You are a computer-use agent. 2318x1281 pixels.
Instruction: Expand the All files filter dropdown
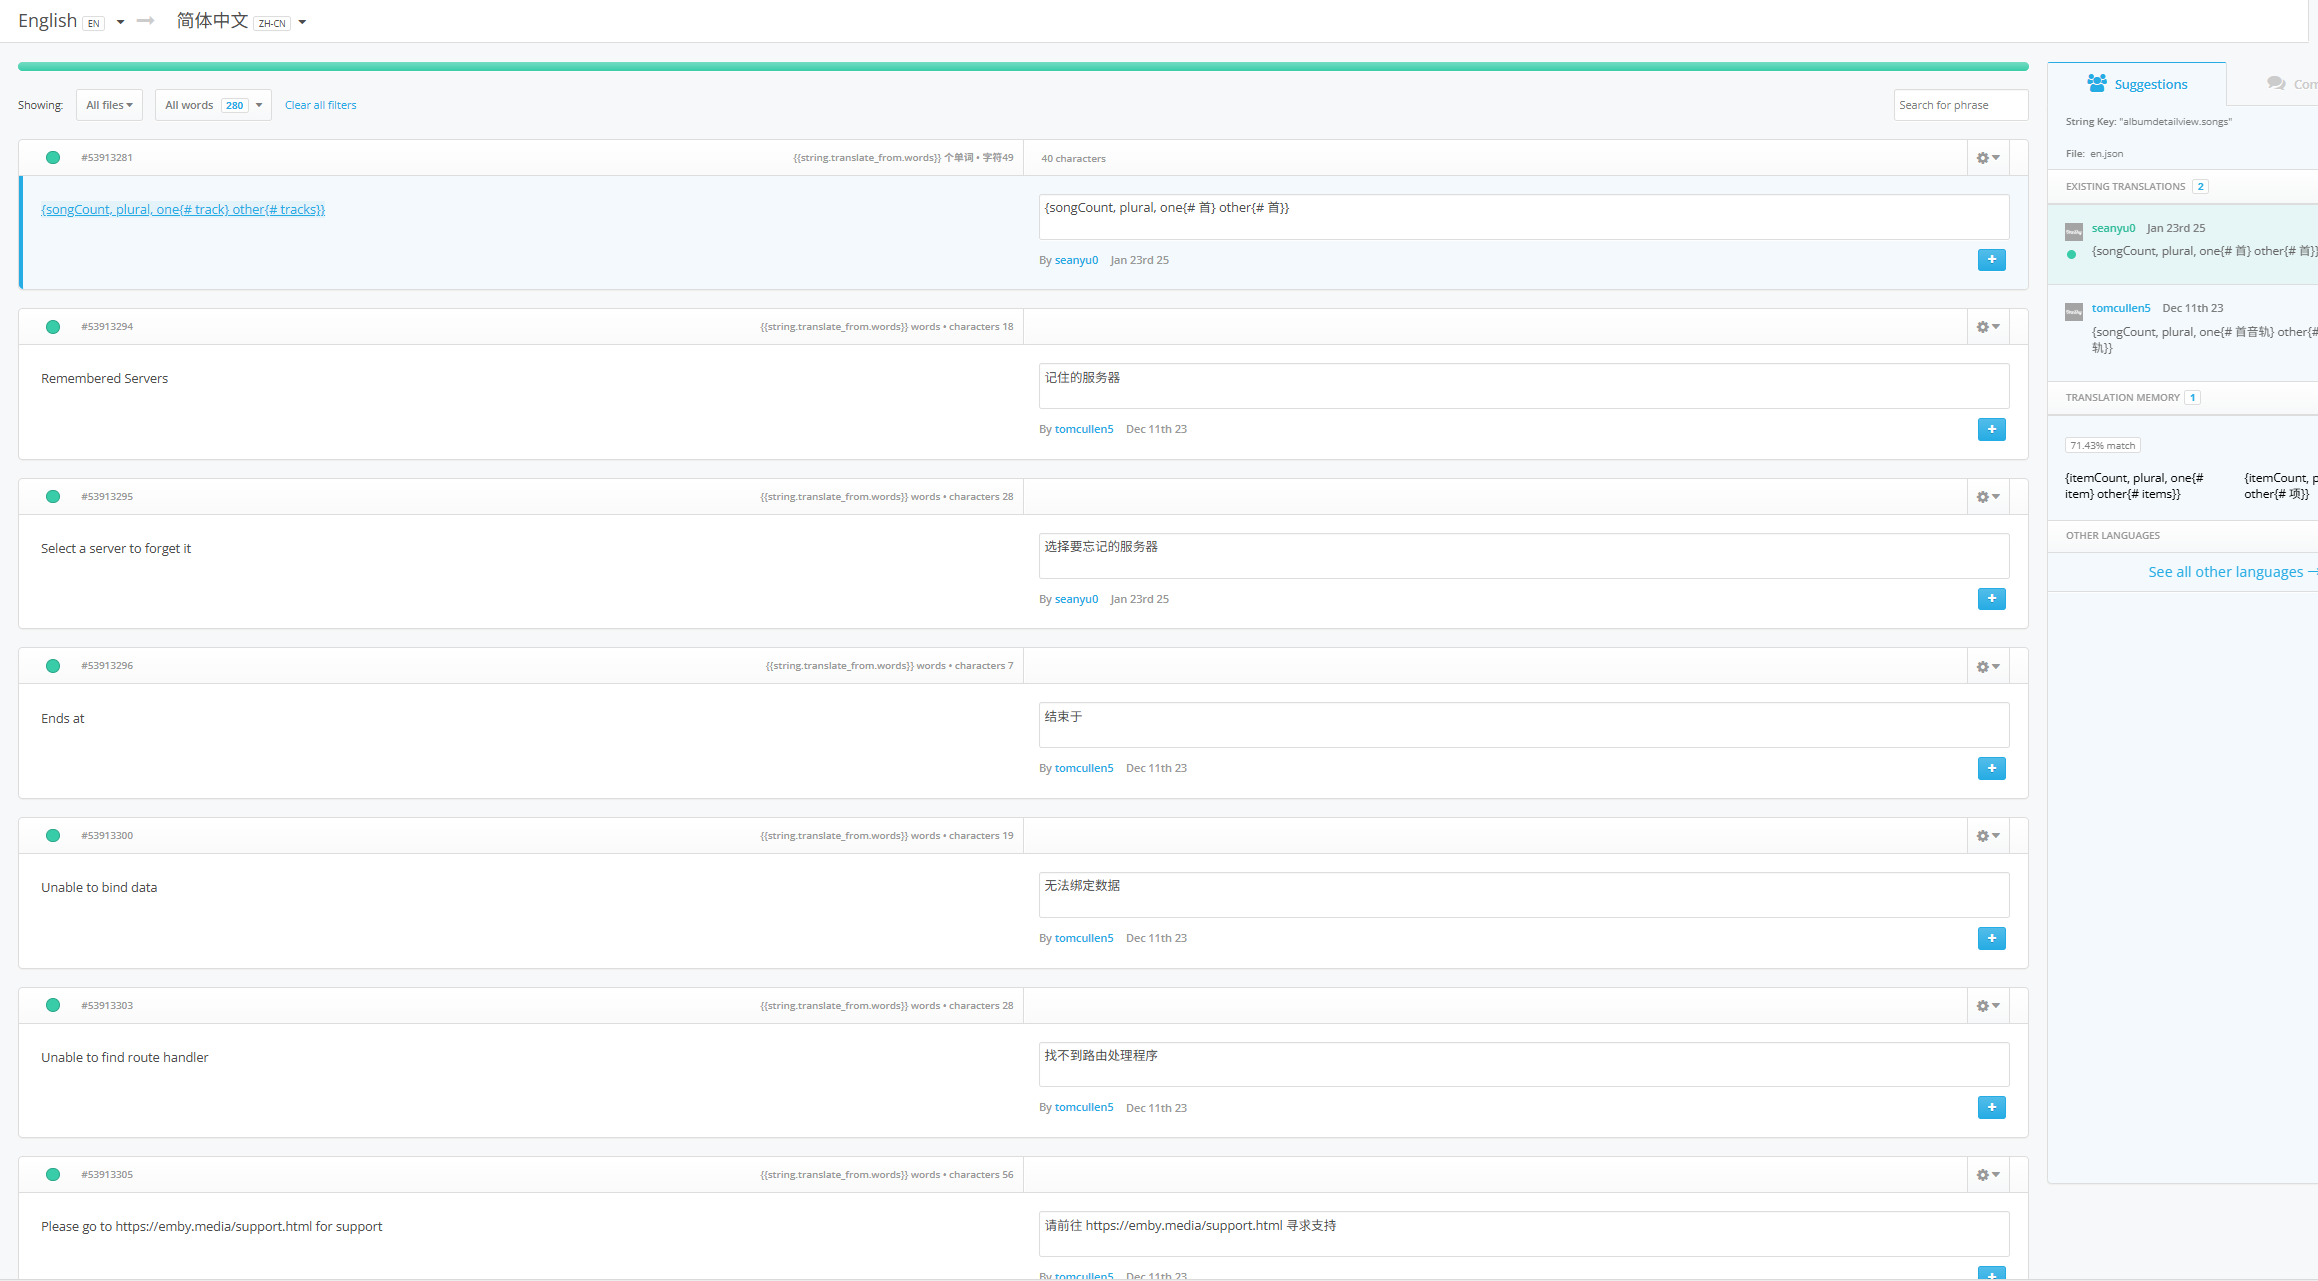tap(109, 105)
